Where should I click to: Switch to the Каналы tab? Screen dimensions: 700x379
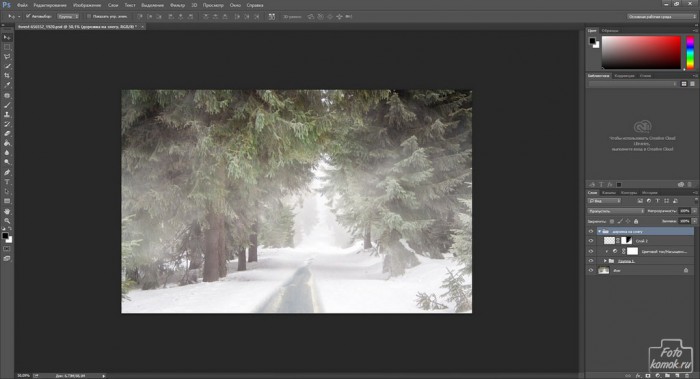tap(608, 192)
